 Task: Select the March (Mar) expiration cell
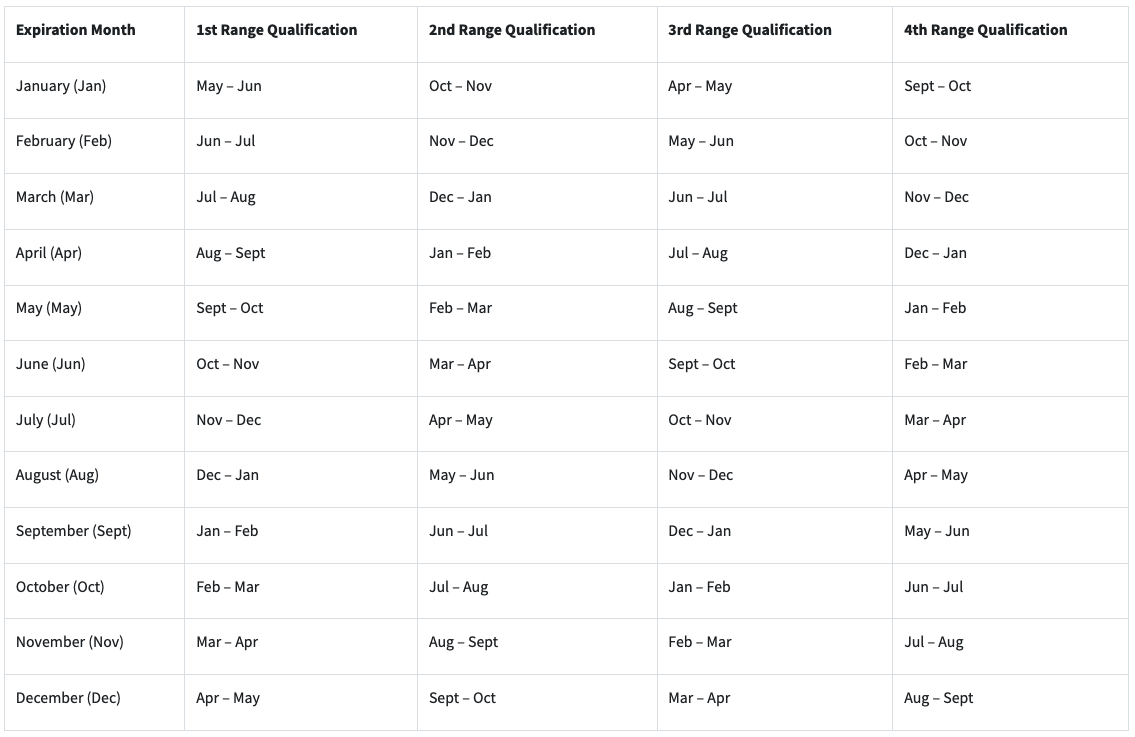coord(55,197)
